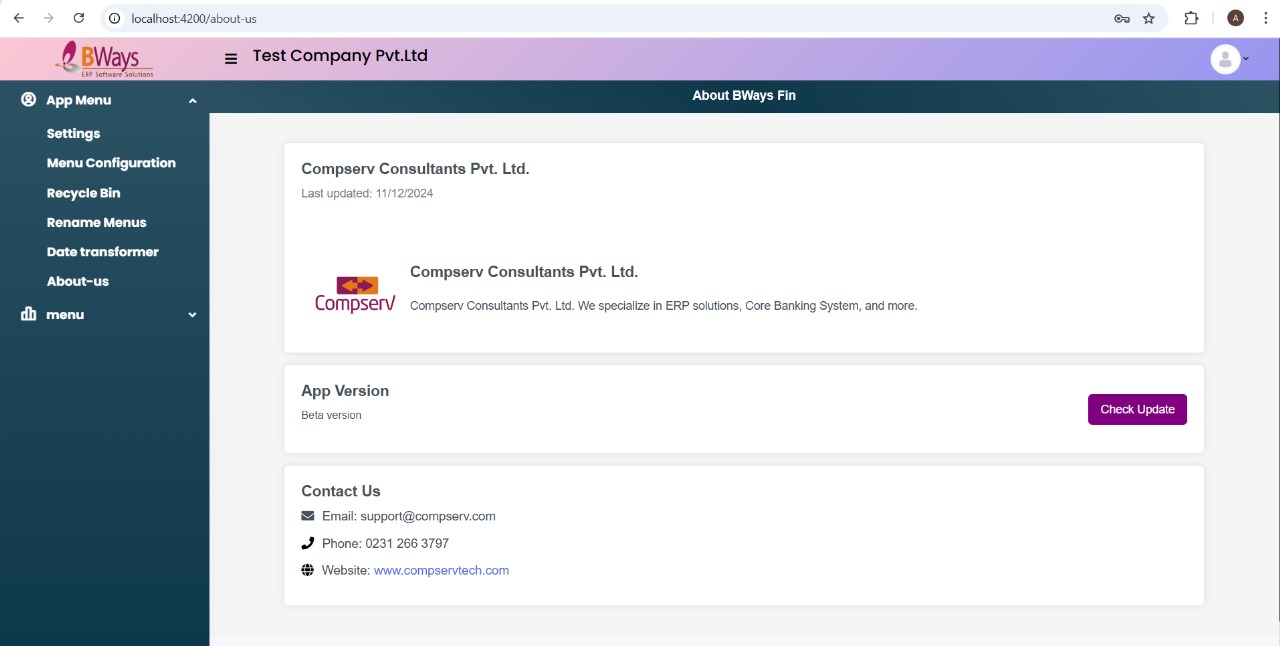
Task: Open Date transformer page
Action: pyautogui.click(x=102, y=252)
